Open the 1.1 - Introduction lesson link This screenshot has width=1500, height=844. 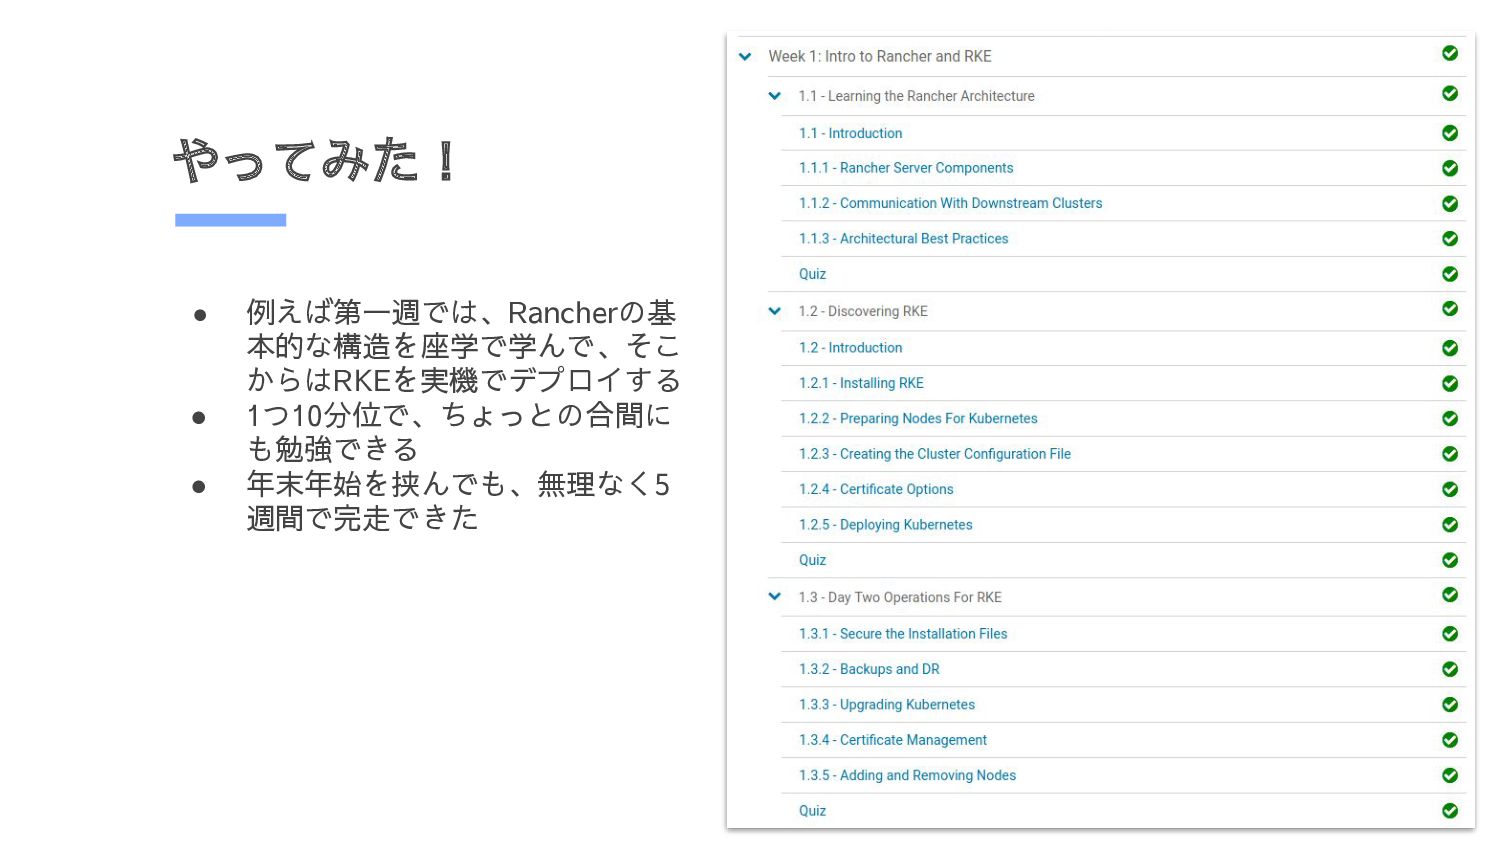pos(850,133)
